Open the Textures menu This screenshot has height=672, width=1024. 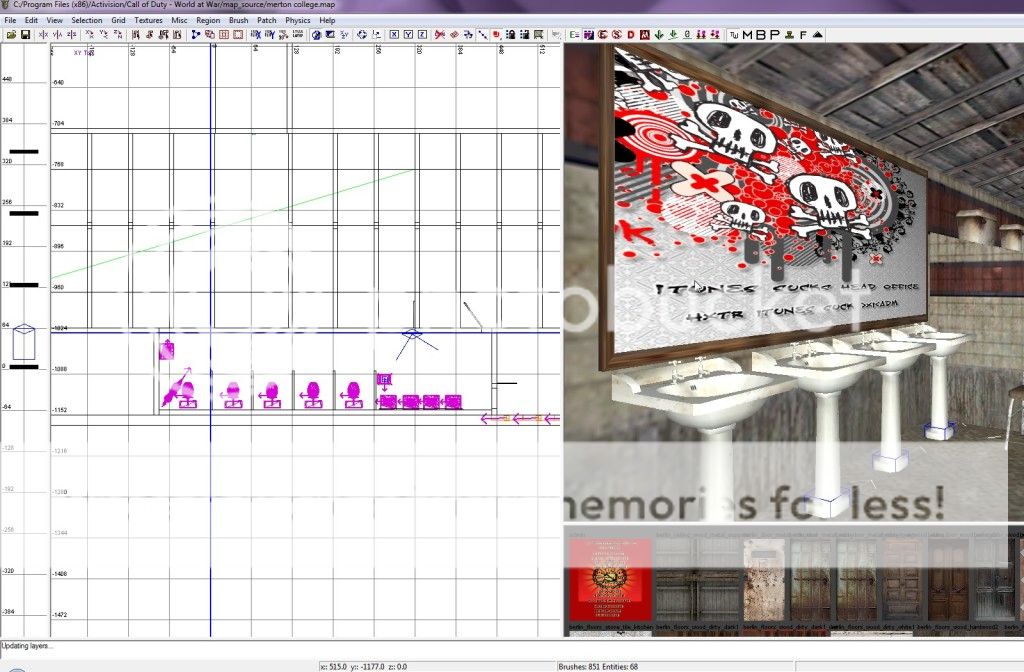pos(148,20)
